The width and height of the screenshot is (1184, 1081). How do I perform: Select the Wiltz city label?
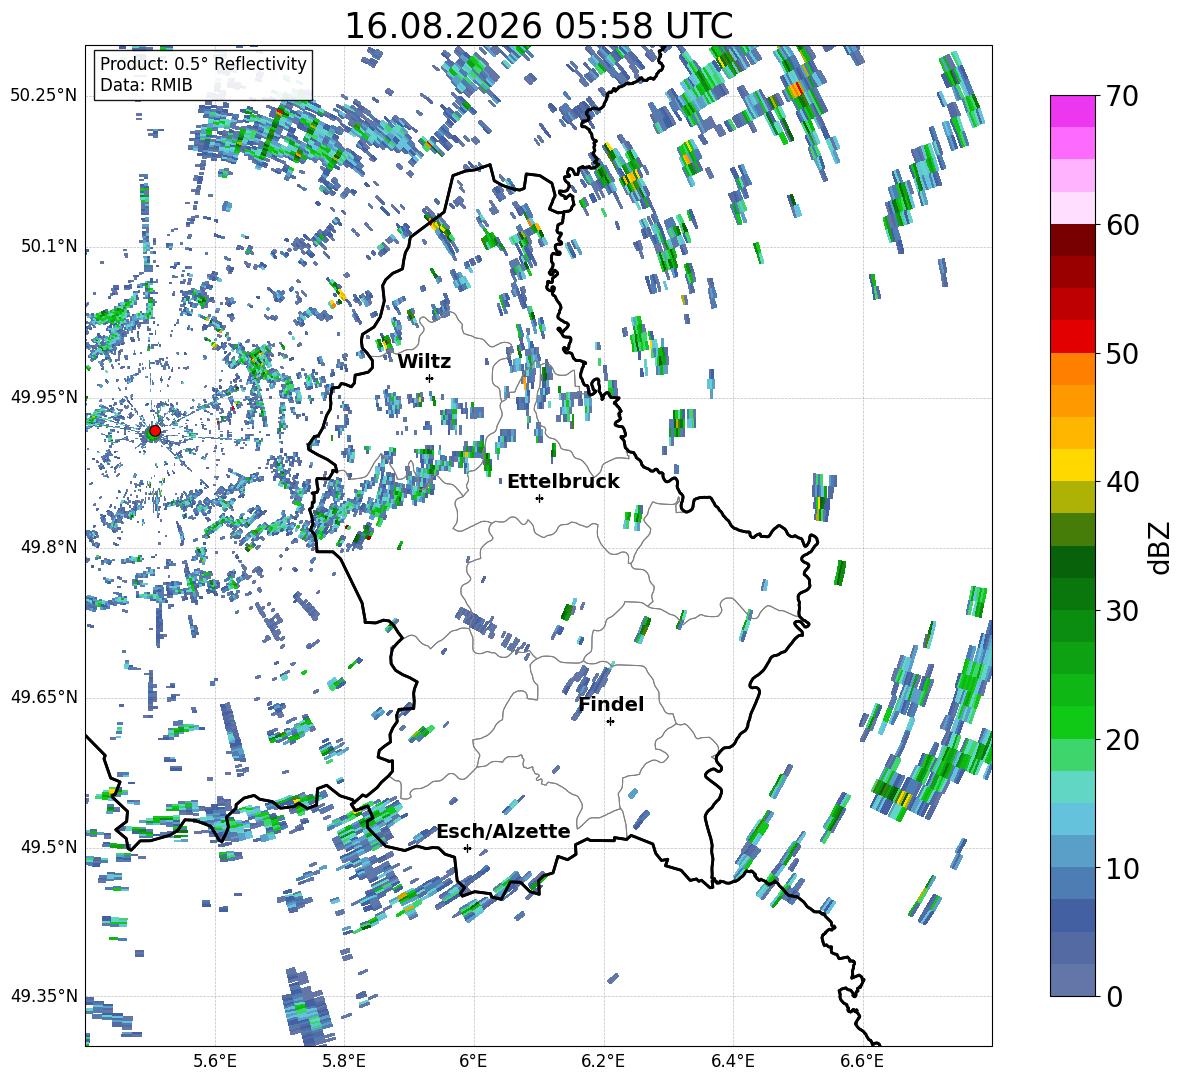tap(424, 362)
